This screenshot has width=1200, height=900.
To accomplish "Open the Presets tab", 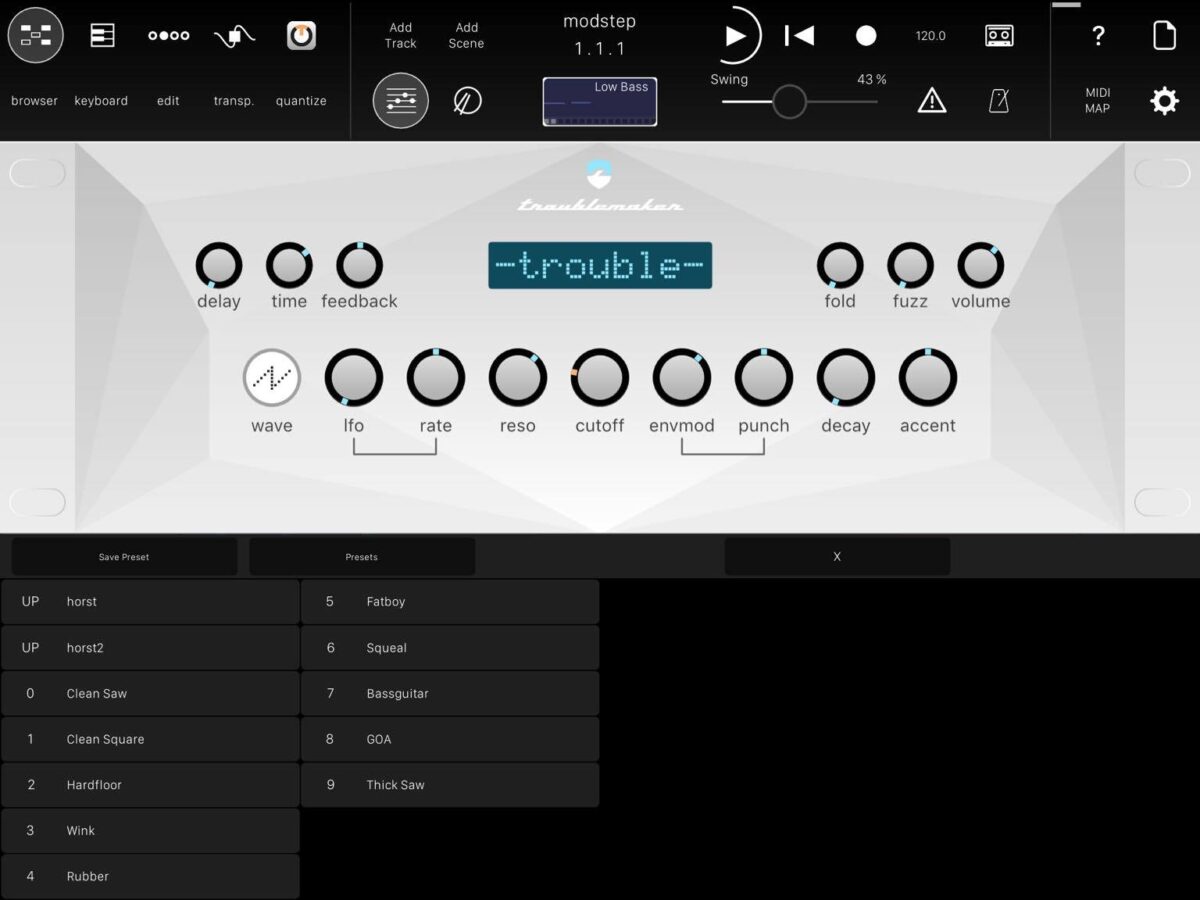I will pyautogui.click(x=362, y=557).
